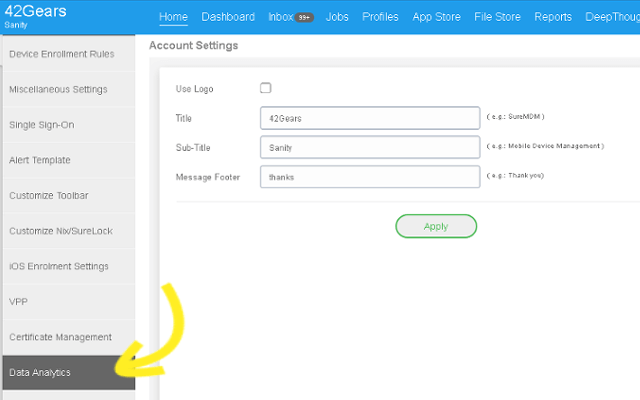This screenshot has width=640, height=400.
Task: Switch to the Jobs tab
Action: point(337,17)
